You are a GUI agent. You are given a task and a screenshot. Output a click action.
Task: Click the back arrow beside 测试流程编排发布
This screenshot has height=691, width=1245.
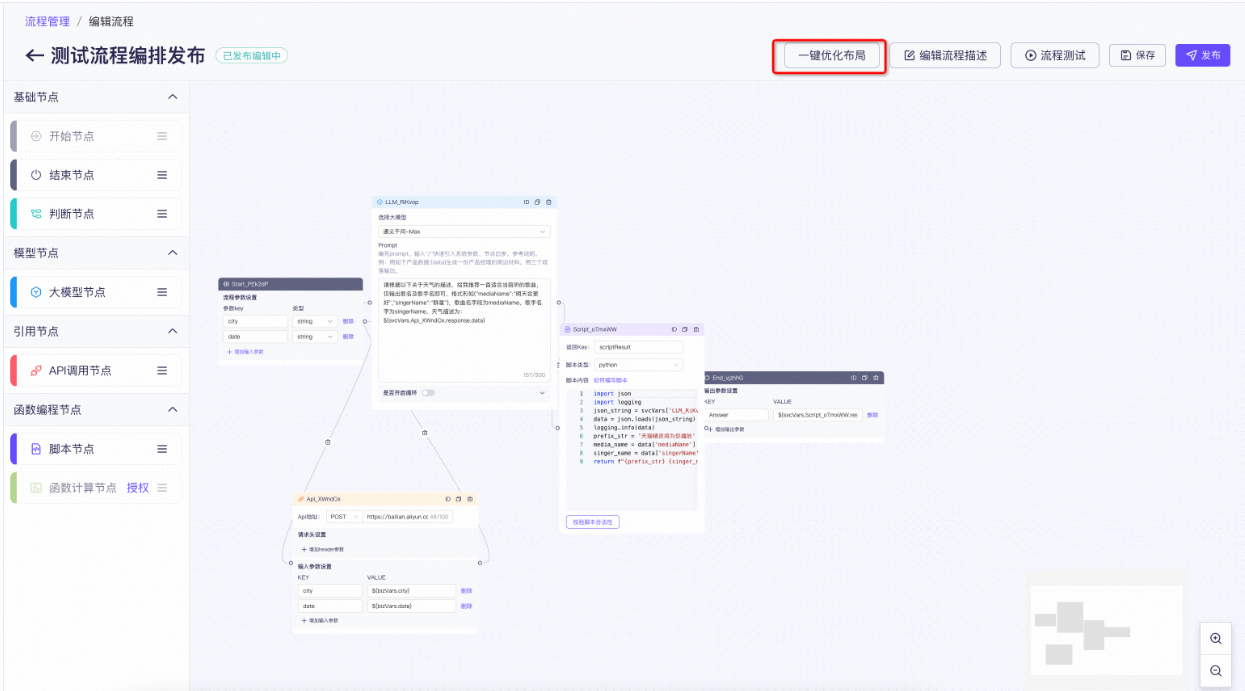[x=35, y=56]
